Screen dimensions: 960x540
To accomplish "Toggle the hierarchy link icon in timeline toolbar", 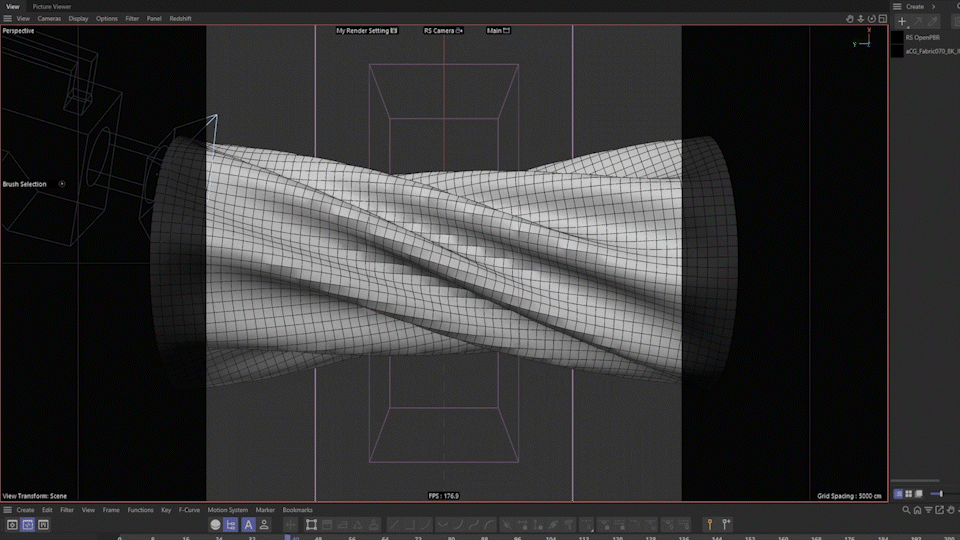I will coord(231,525).
